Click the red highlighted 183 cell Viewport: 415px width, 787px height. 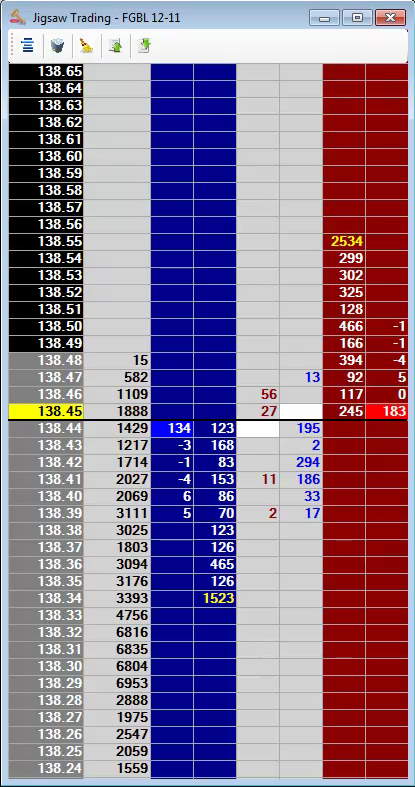click(387, 412)
